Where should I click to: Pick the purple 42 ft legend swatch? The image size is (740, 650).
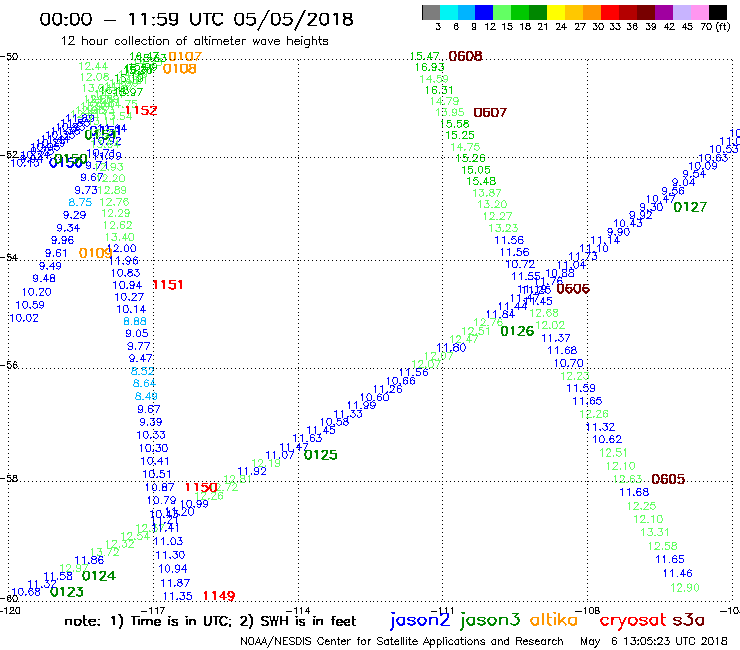click(x=664, y=12)
